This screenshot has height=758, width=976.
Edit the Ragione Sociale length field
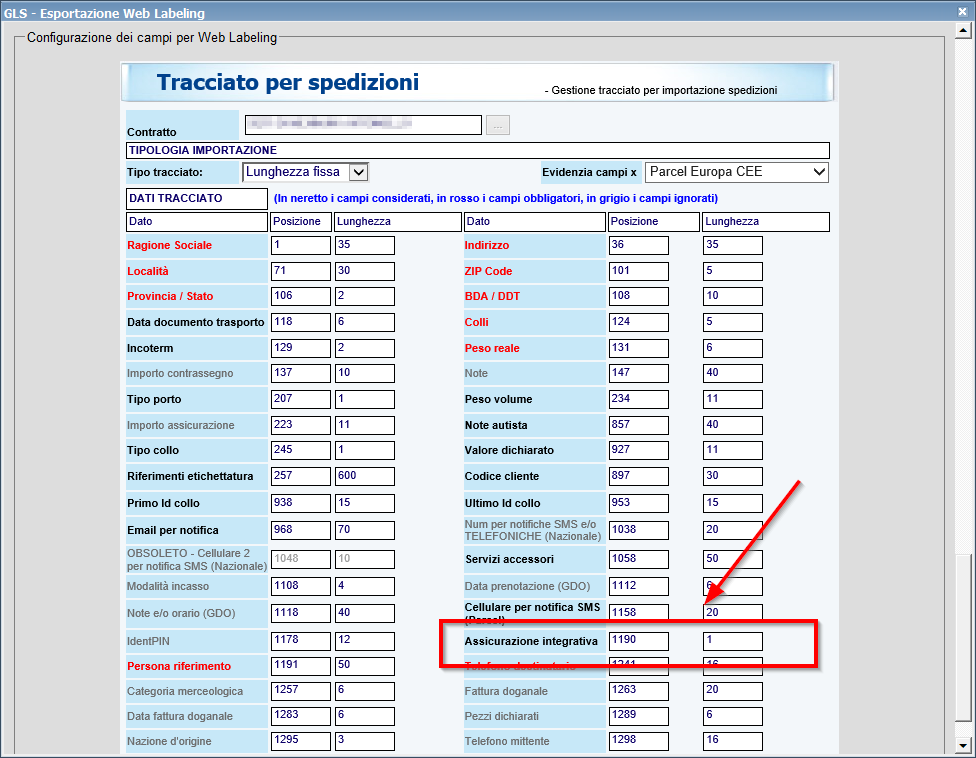click(365, 245)
